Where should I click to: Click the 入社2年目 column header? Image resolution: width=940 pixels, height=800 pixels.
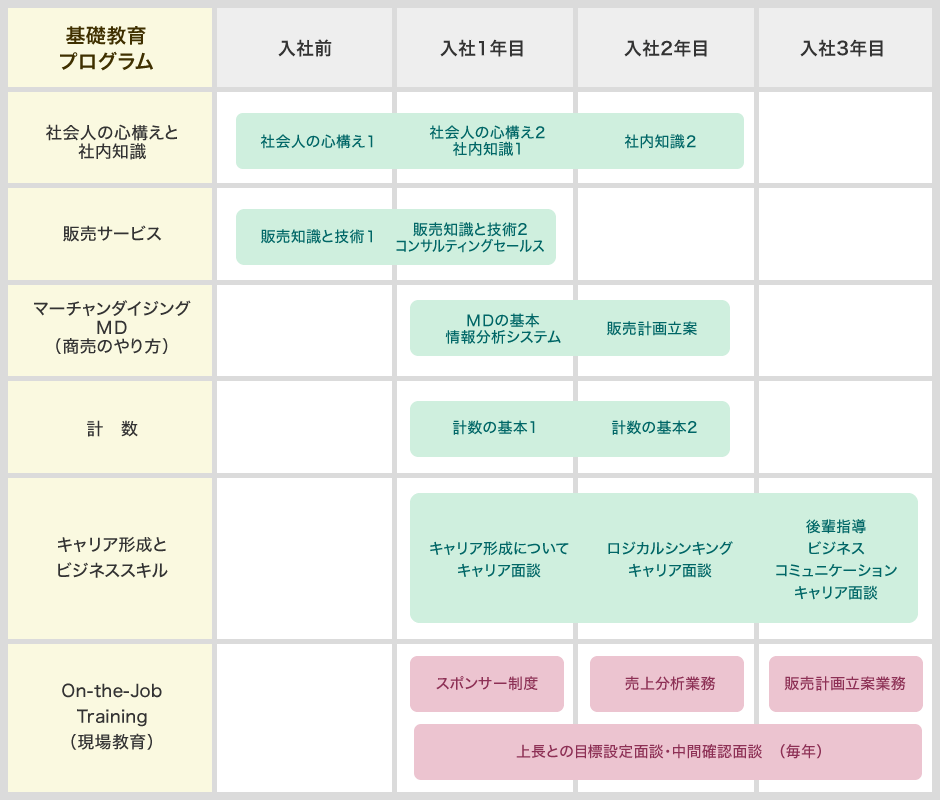click(x=666, y=48)
